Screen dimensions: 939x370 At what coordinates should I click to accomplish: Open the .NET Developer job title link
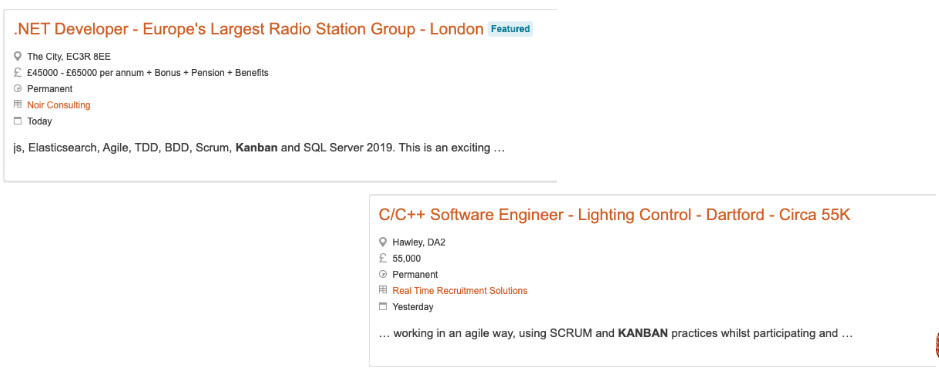[x=248, y=29]
